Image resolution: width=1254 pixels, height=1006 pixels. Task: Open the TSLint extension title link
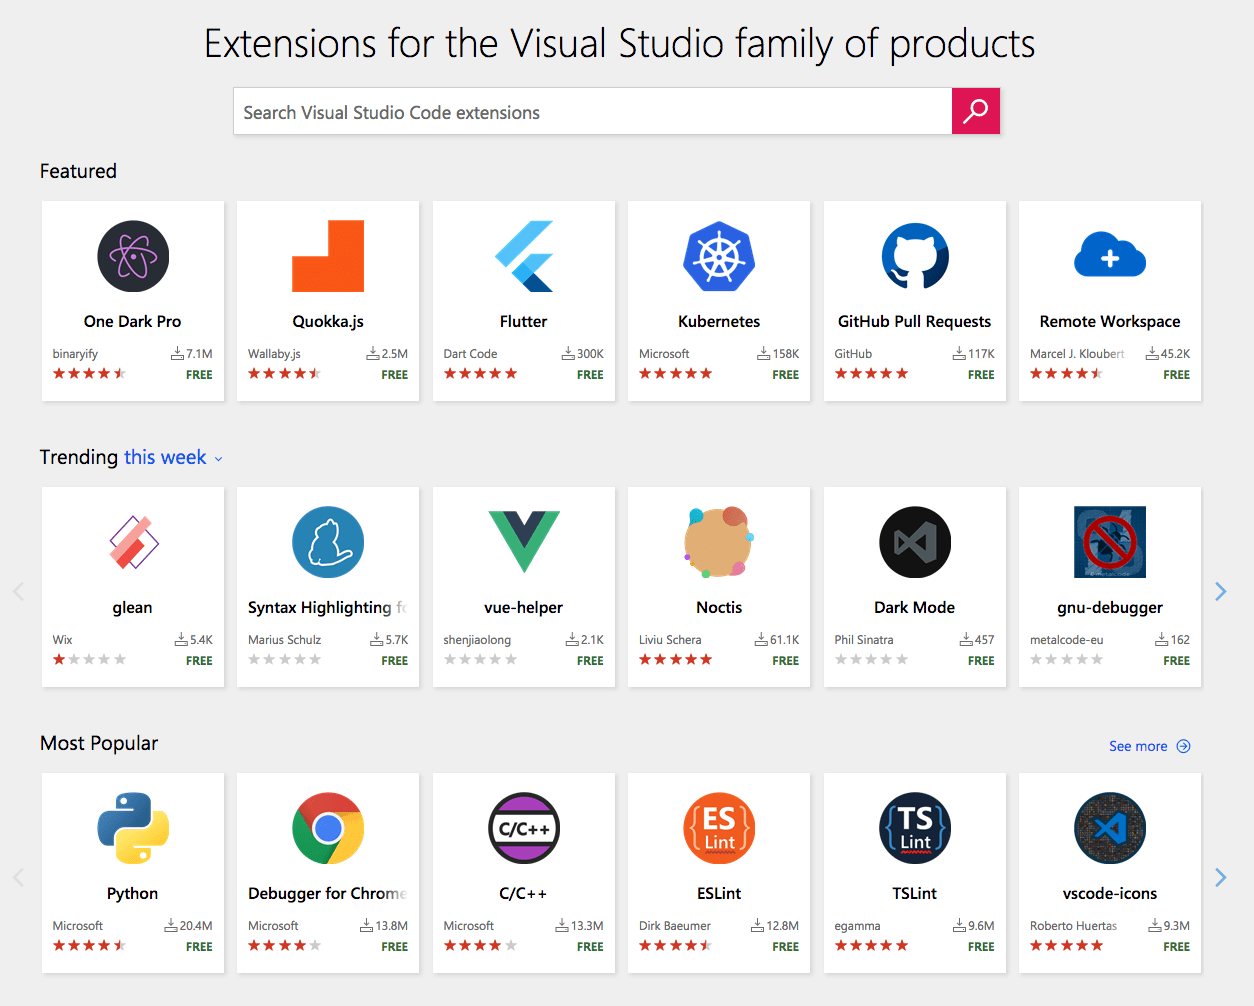point(914,893)
